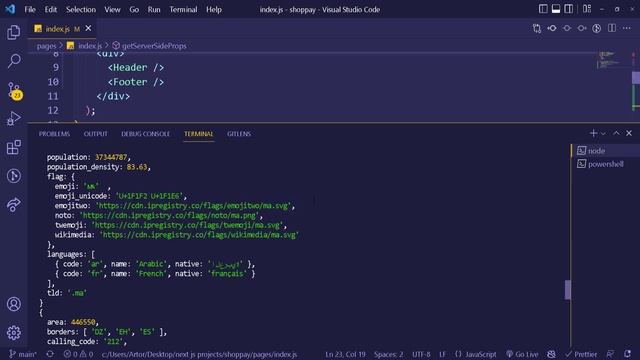
Task: Click the split editor icon
Action: coord(612,29)
